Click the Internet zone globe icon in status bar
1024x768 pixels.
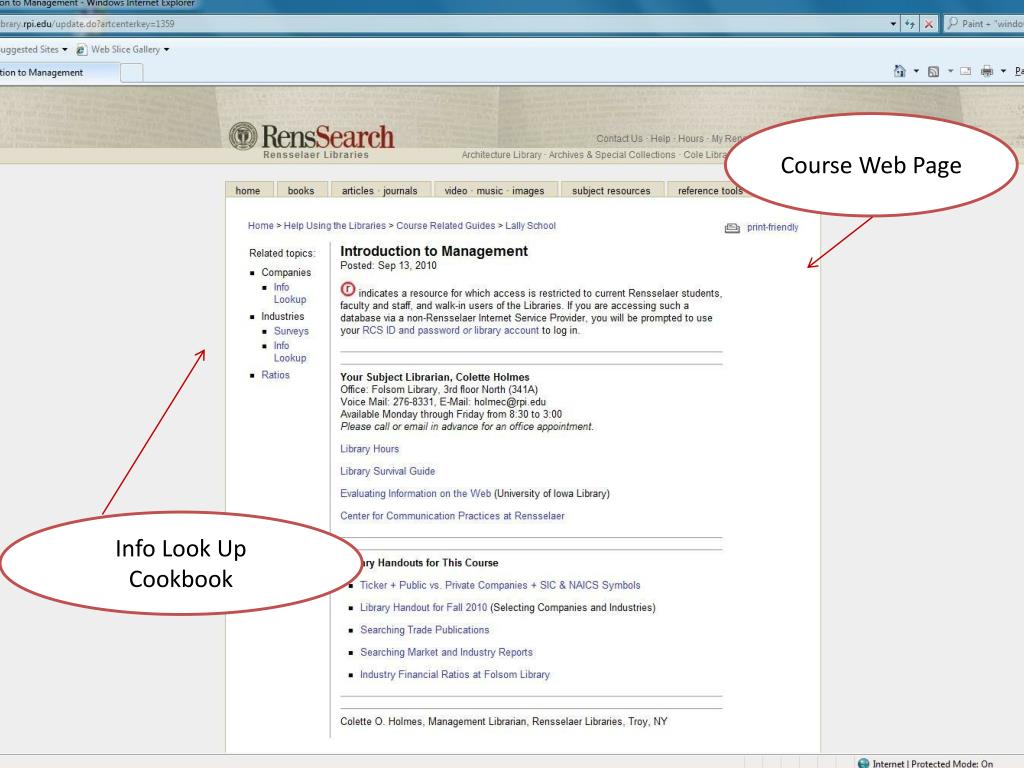863,763
